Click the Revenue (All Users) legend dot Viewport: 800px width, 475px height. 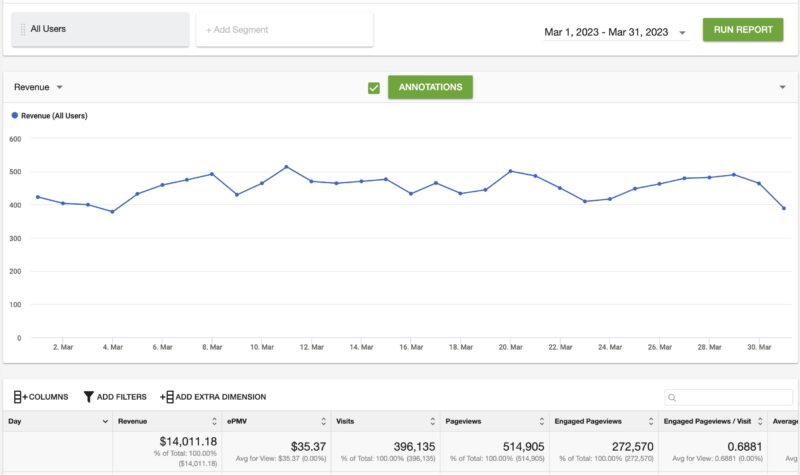14,116
